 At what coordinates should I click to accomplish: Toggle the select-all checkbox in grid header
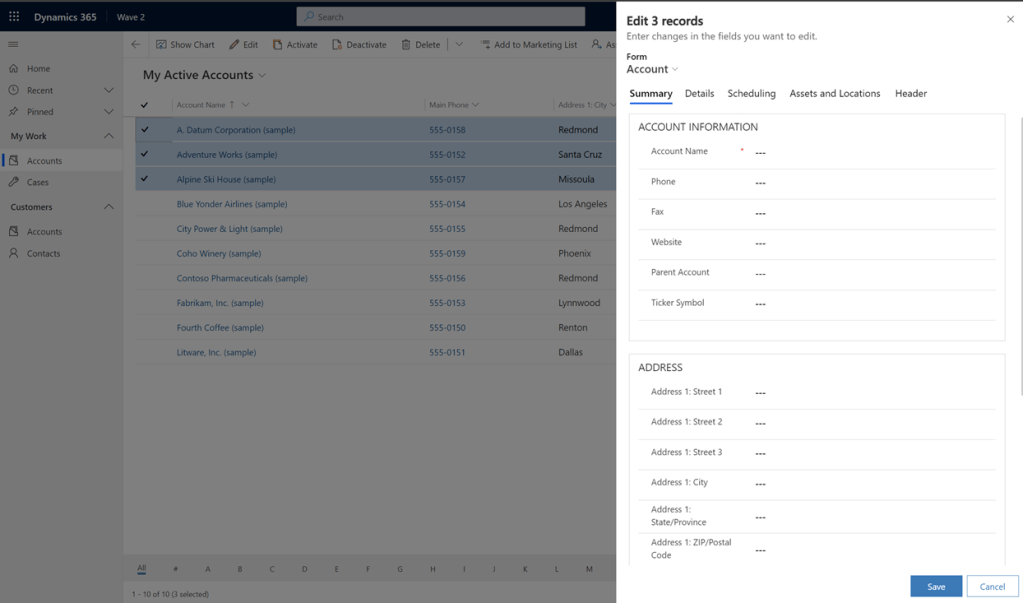[145, 105]
